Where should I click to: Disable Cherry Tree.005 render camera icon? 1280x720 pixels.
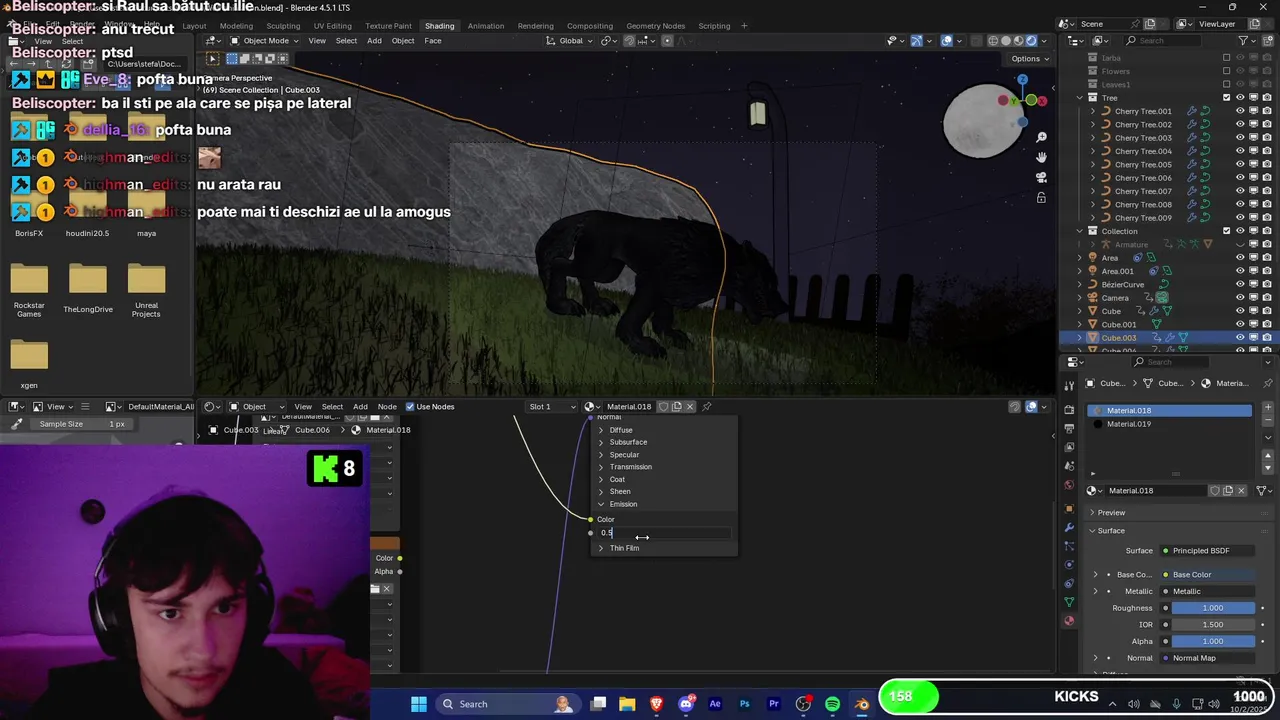(1266, 164)
